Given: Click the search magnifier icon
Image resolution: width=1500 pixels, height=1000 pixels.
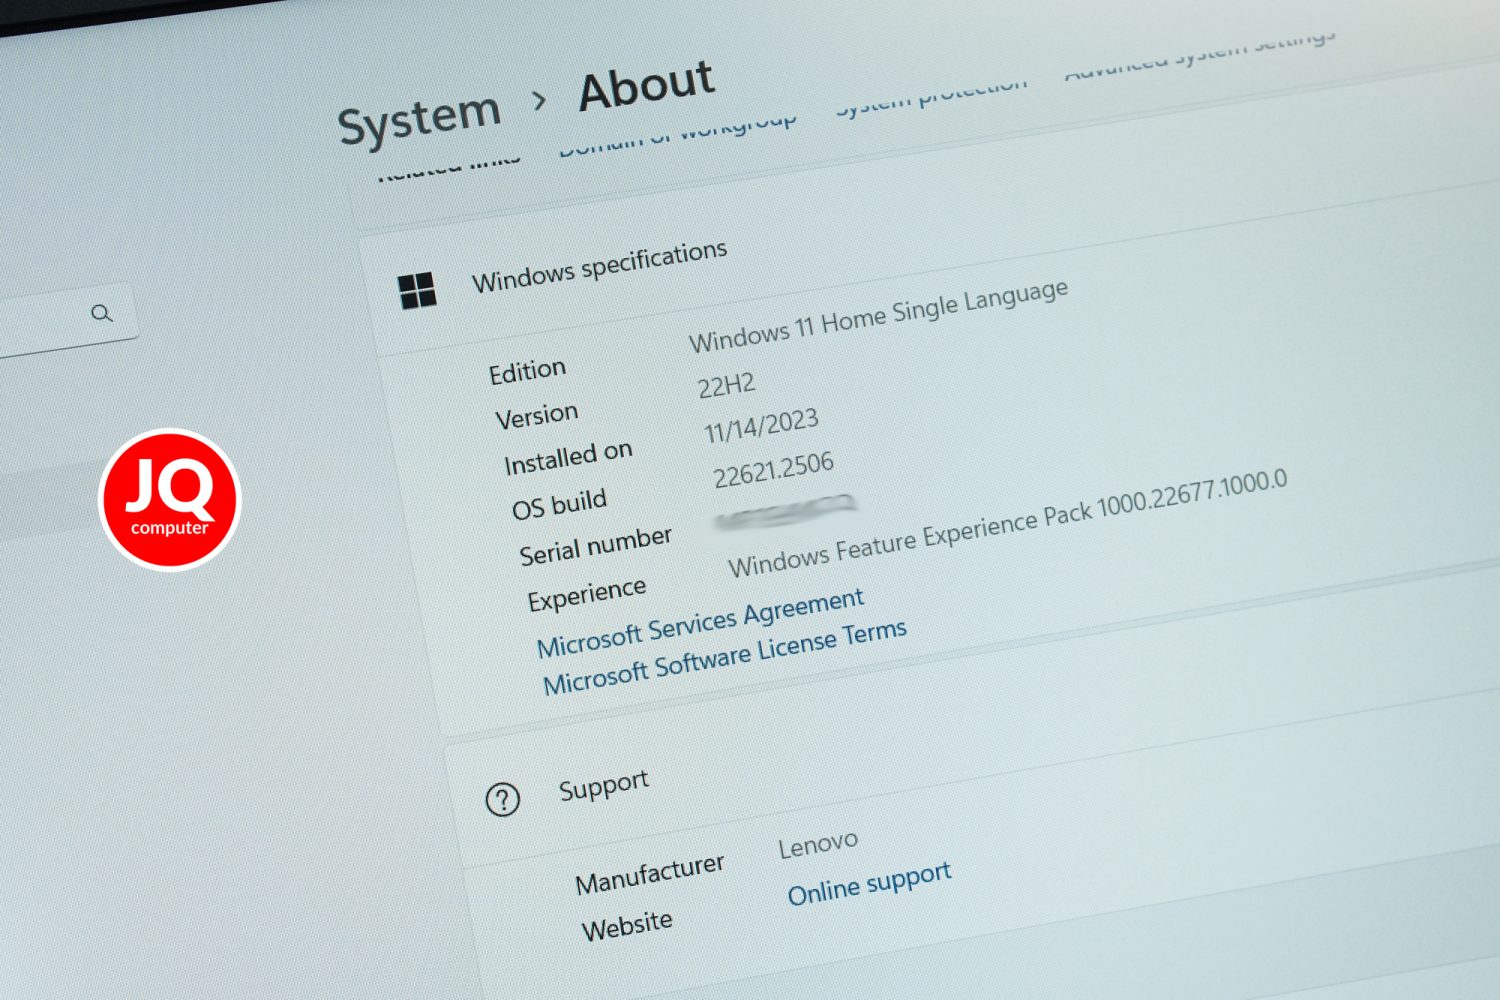Looking at the screenshot, I should click(x=101, y=313).
